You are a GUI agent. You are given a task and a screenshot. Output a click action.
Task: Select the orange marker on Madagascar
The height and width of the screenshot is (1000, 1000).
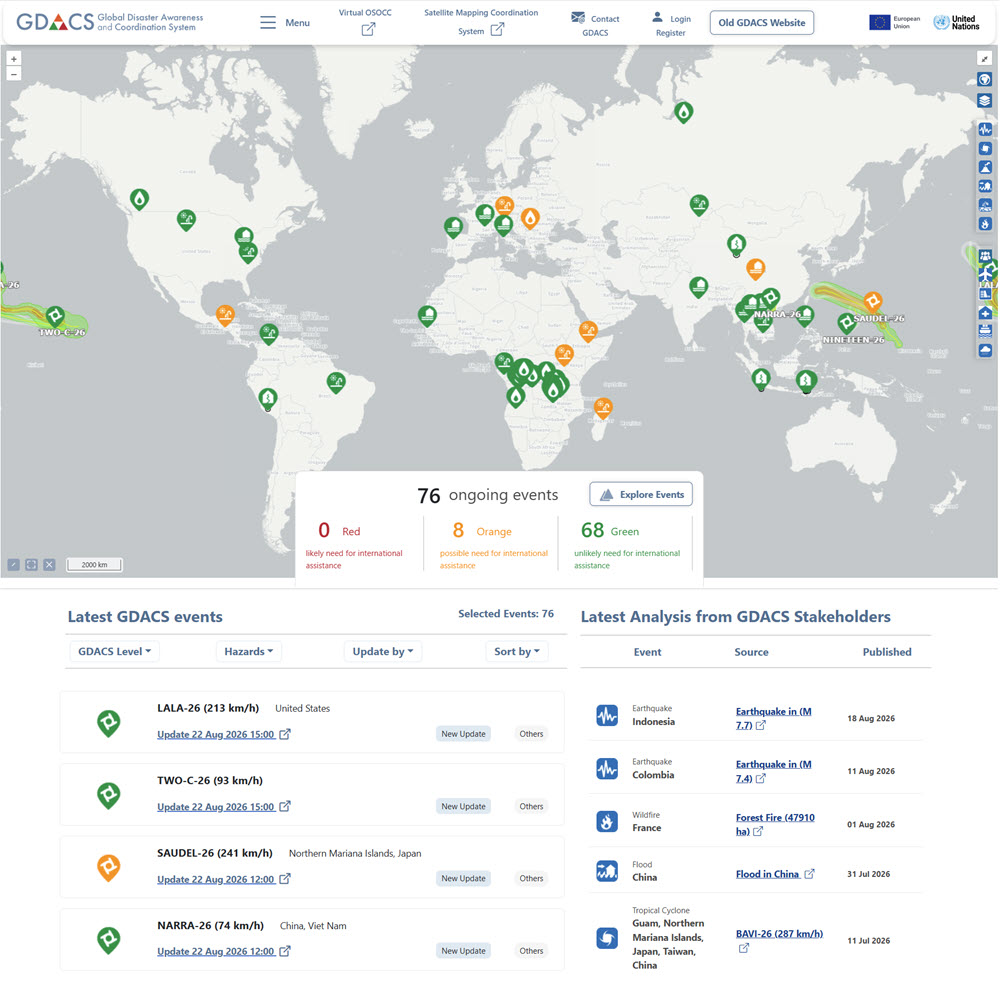tap(603, 407)
